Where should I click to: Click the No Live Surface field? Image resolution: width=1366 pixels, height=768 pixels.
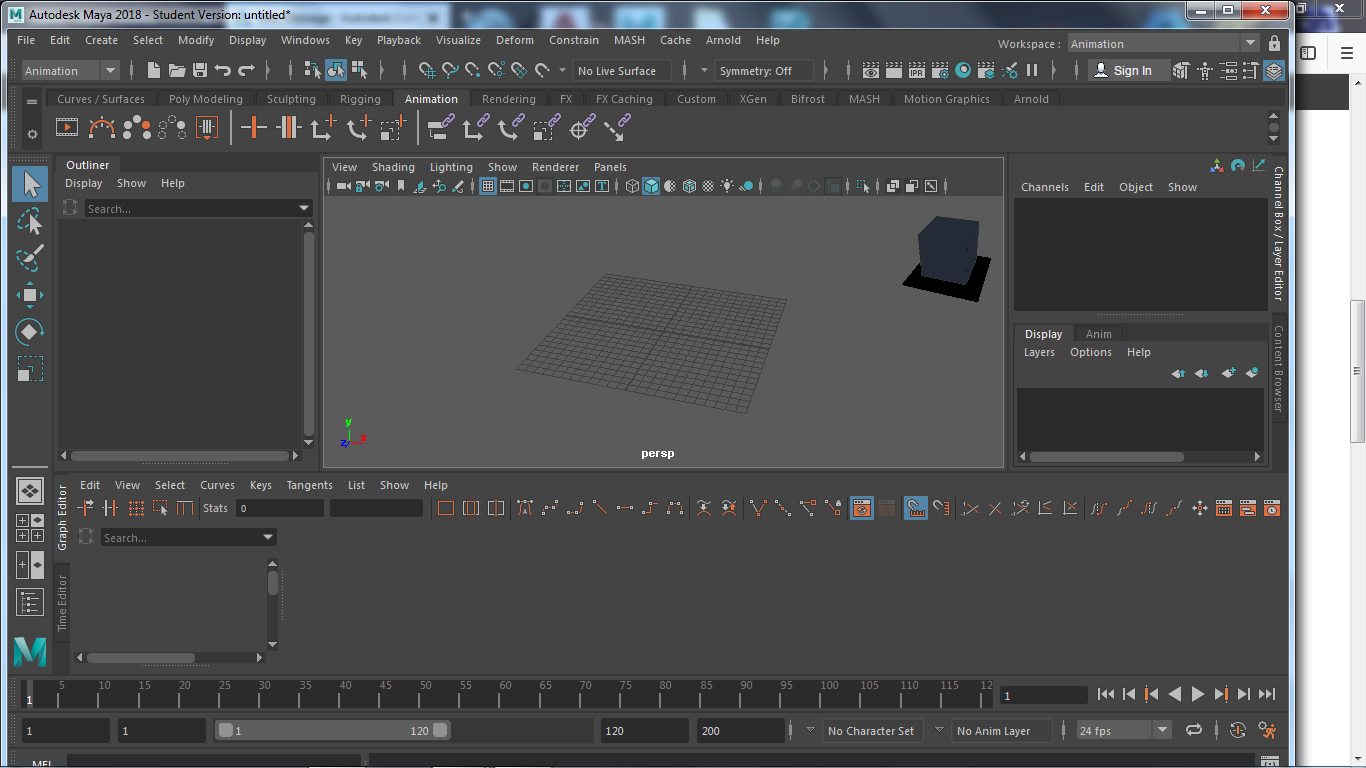coord(617,71)
